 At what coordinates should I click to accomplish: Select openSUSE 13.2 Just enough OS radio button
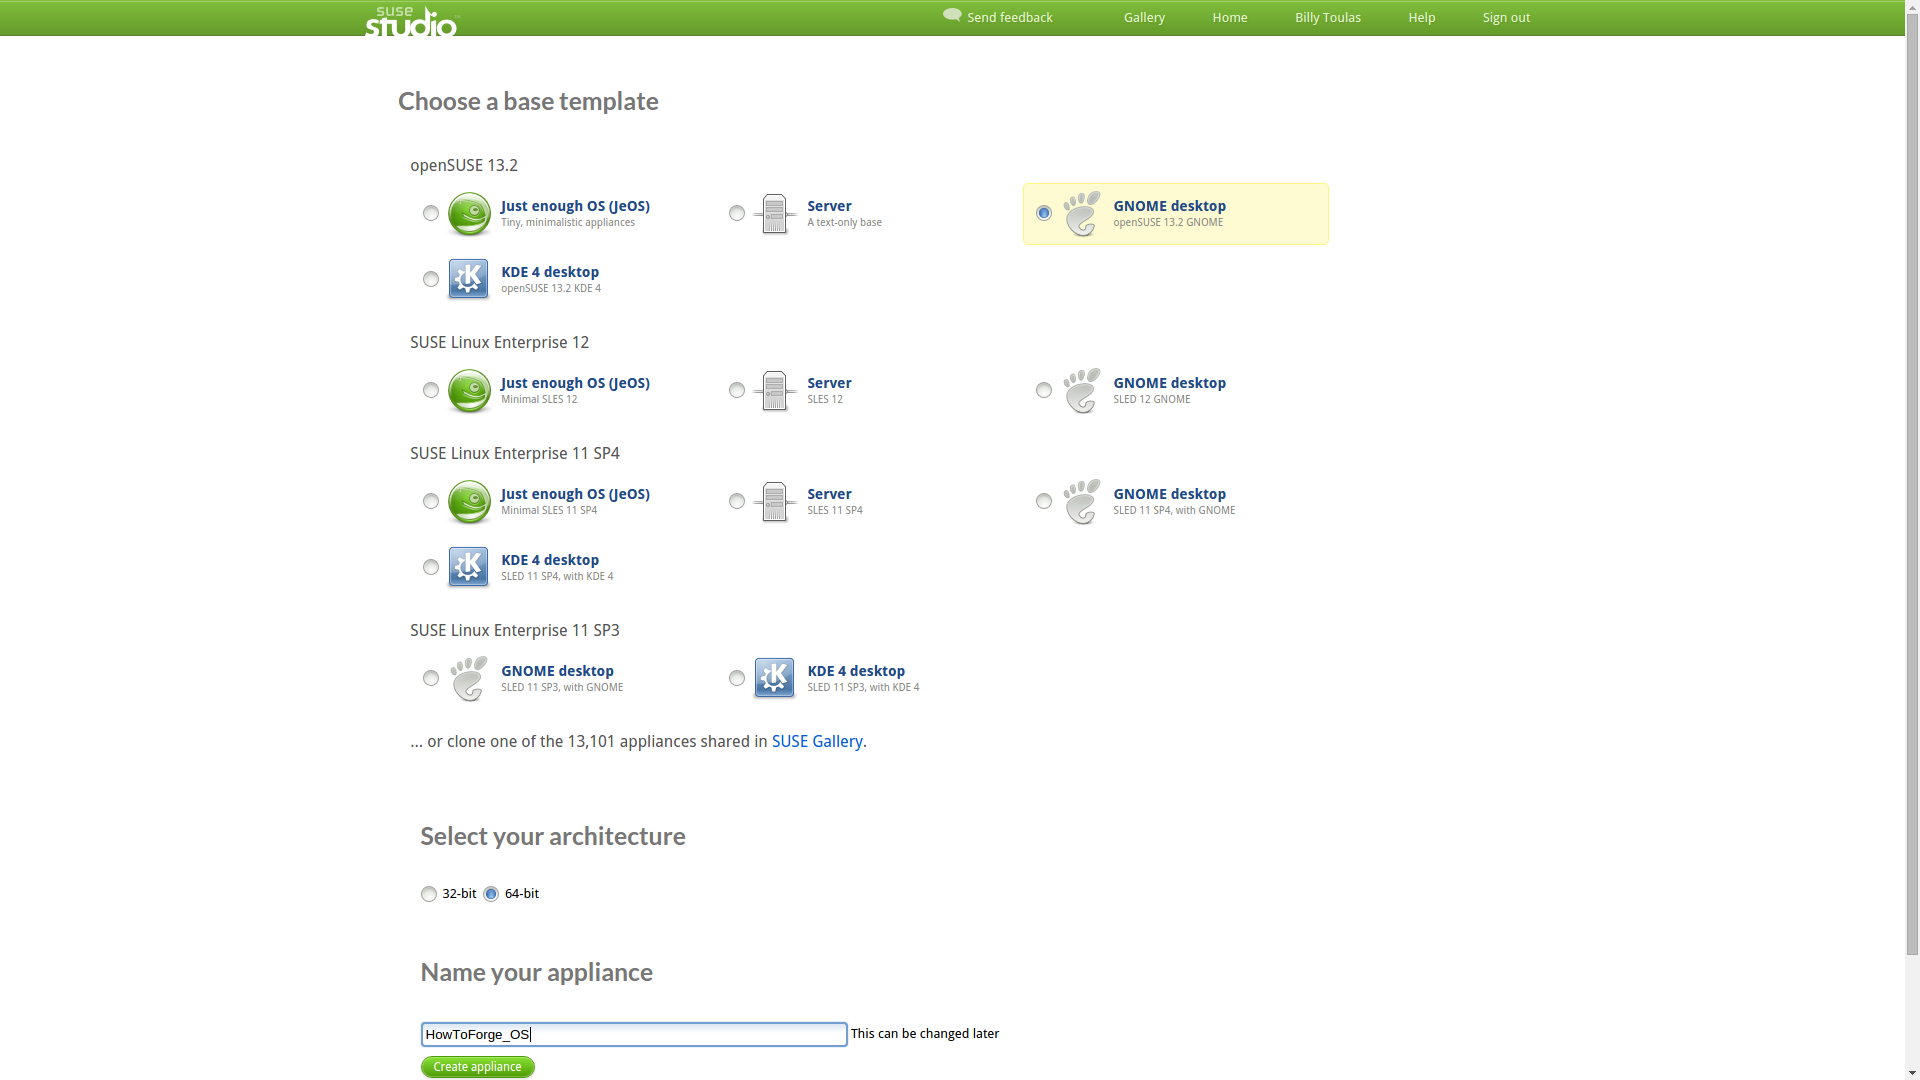(x=431, y=213)
